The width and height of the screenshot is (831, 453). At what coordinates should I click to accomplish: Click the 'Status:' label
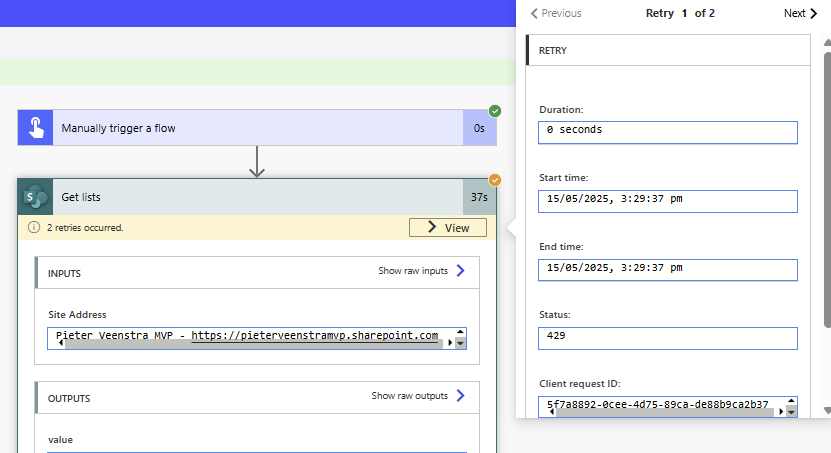555,315
